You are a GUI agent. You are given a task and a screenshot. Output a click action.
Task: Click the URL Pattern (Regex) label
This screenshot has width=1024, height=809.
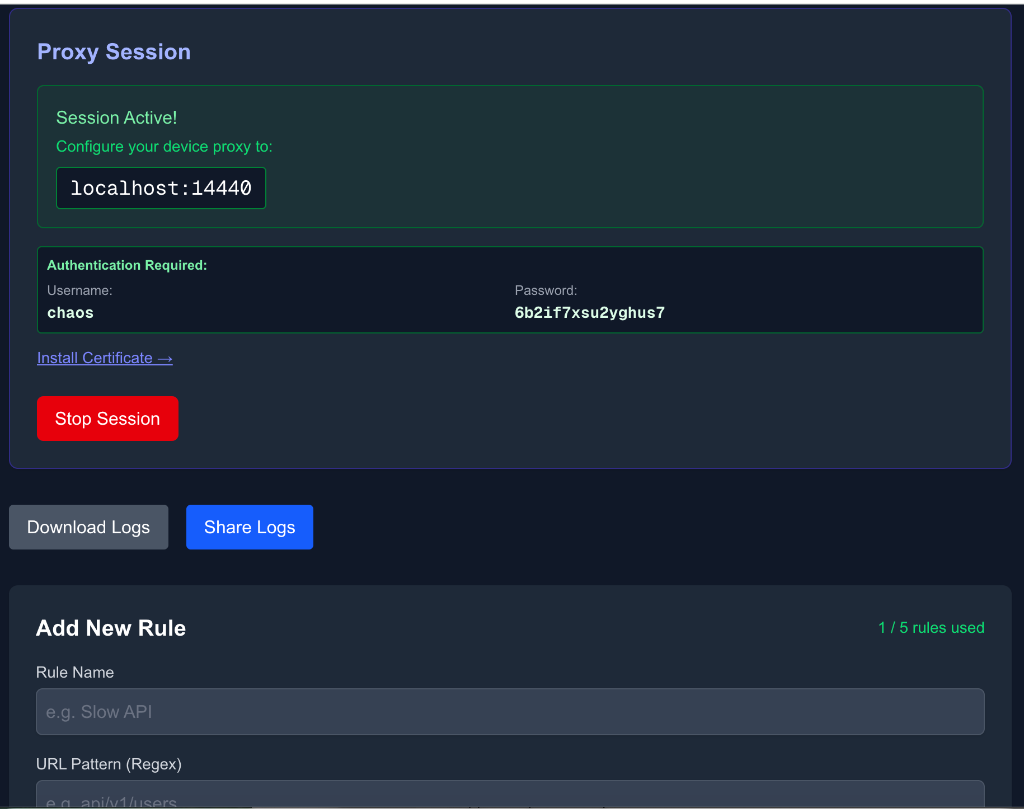click(109, 764)
